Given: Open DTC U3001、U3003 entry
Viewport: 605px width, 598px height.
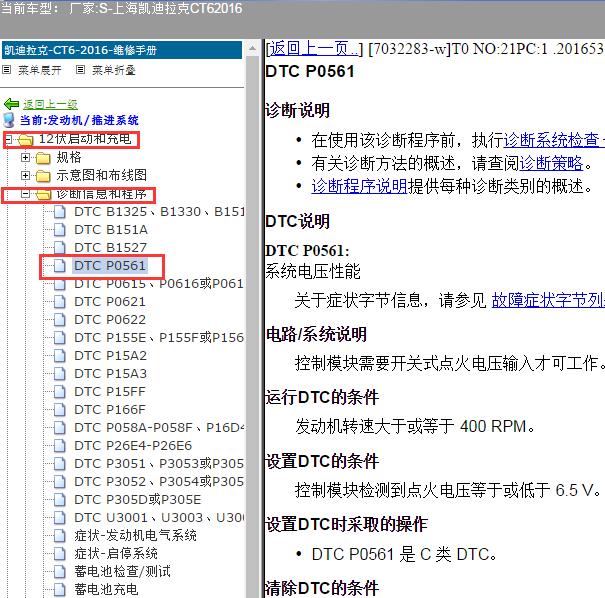Looking at the screenshot, I should 159,517.
